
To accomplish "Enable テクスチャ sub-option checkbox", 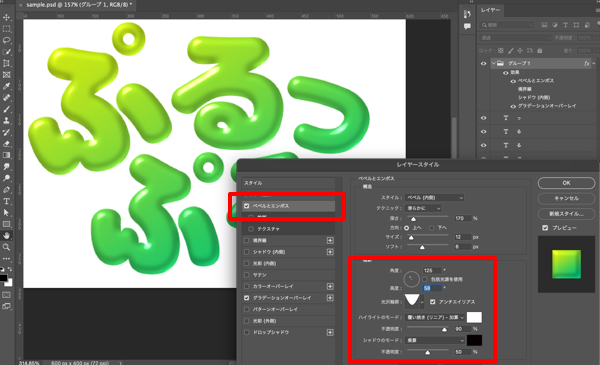I will (251, 229).
